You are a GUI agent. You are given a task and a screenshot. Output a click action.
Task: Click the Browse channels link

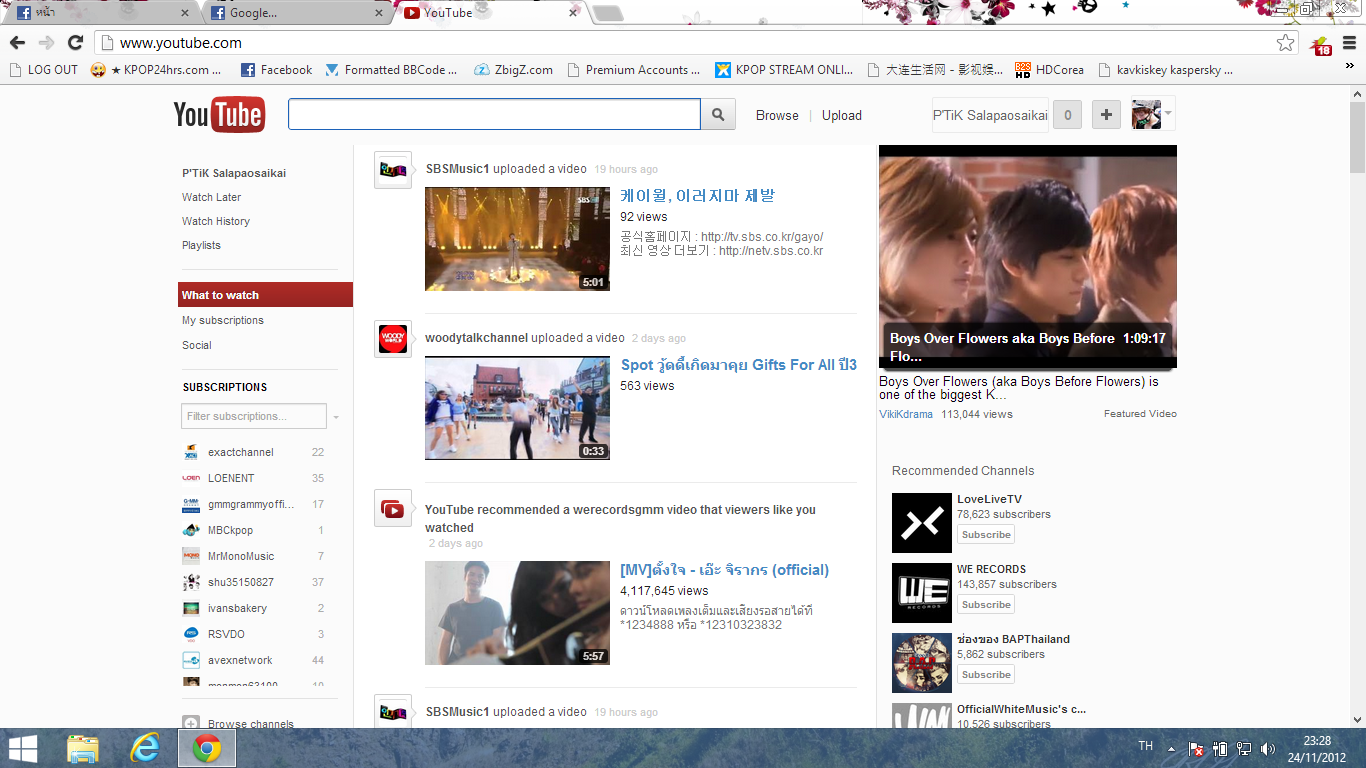click(251, 724)
